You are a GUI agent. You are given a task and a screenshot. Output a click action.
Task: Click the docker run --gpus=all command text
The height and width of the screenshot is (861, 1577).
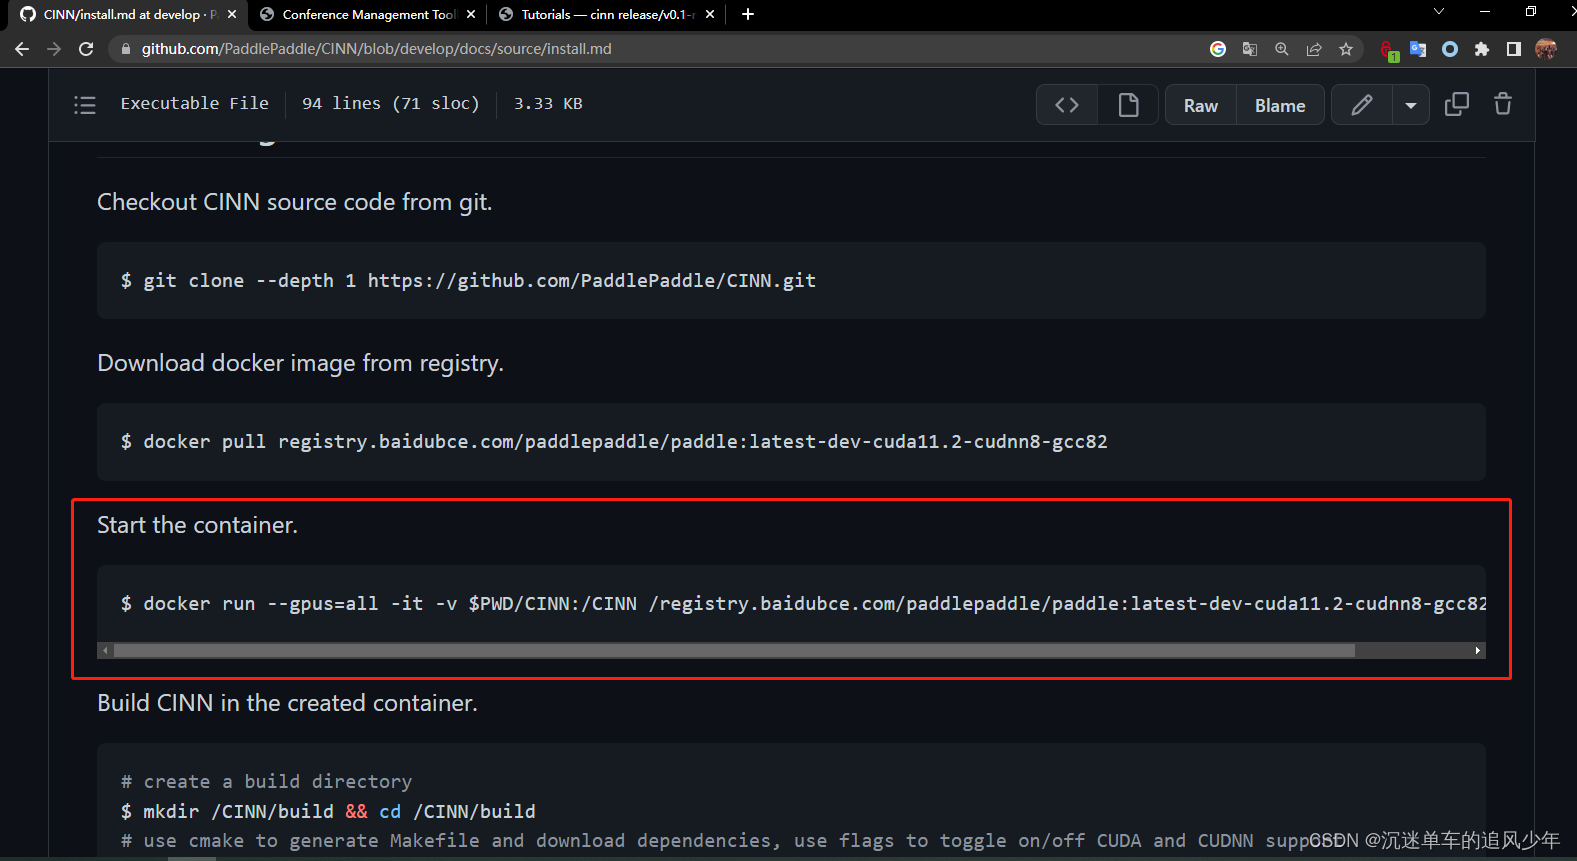point(803,604)
